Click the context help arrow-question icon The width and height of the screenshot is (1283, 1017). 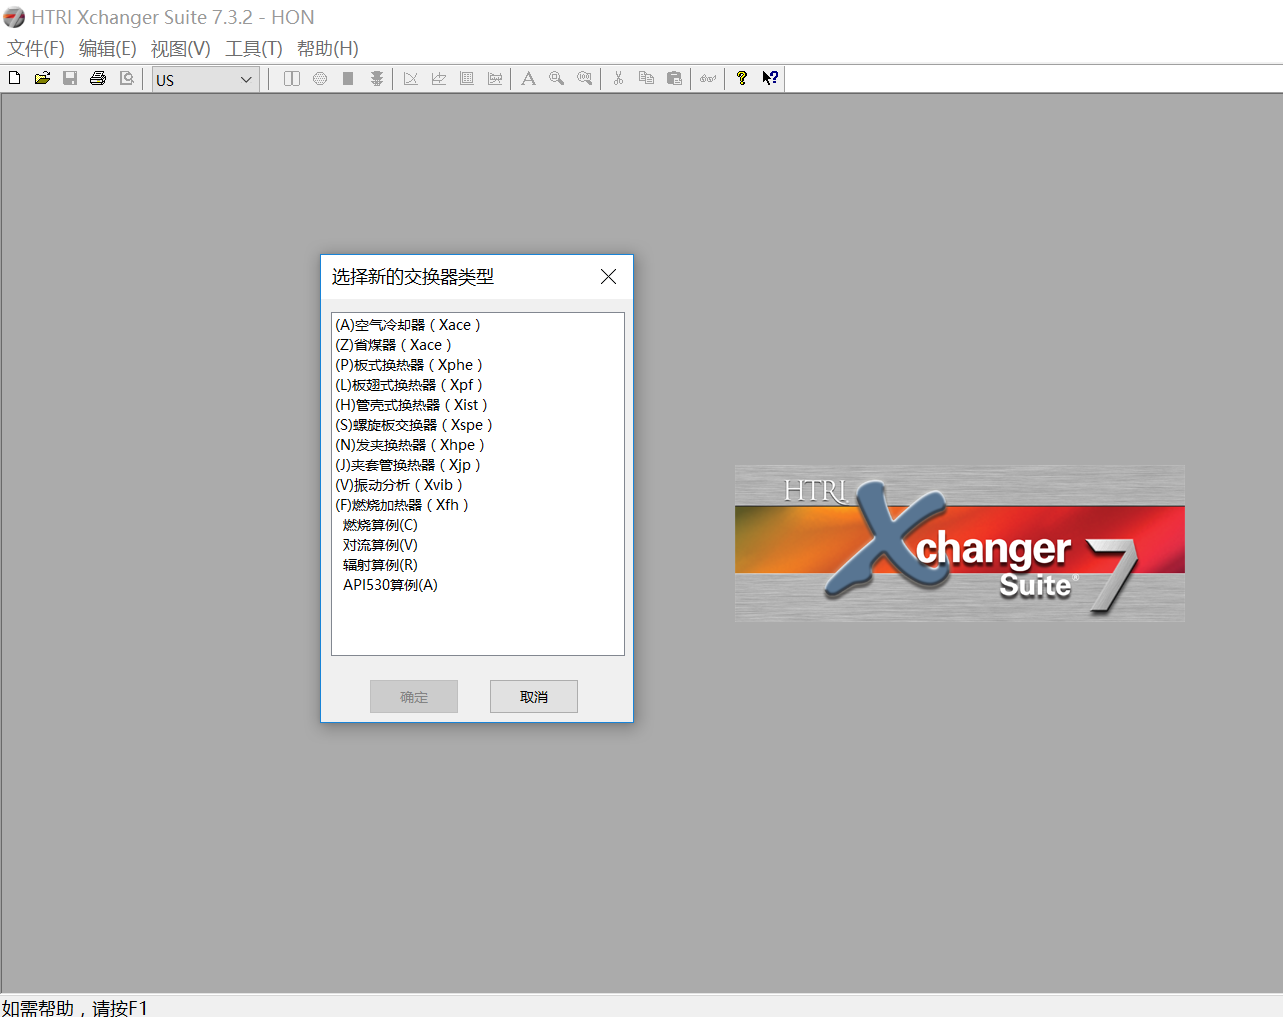click(x=770, y=78)
